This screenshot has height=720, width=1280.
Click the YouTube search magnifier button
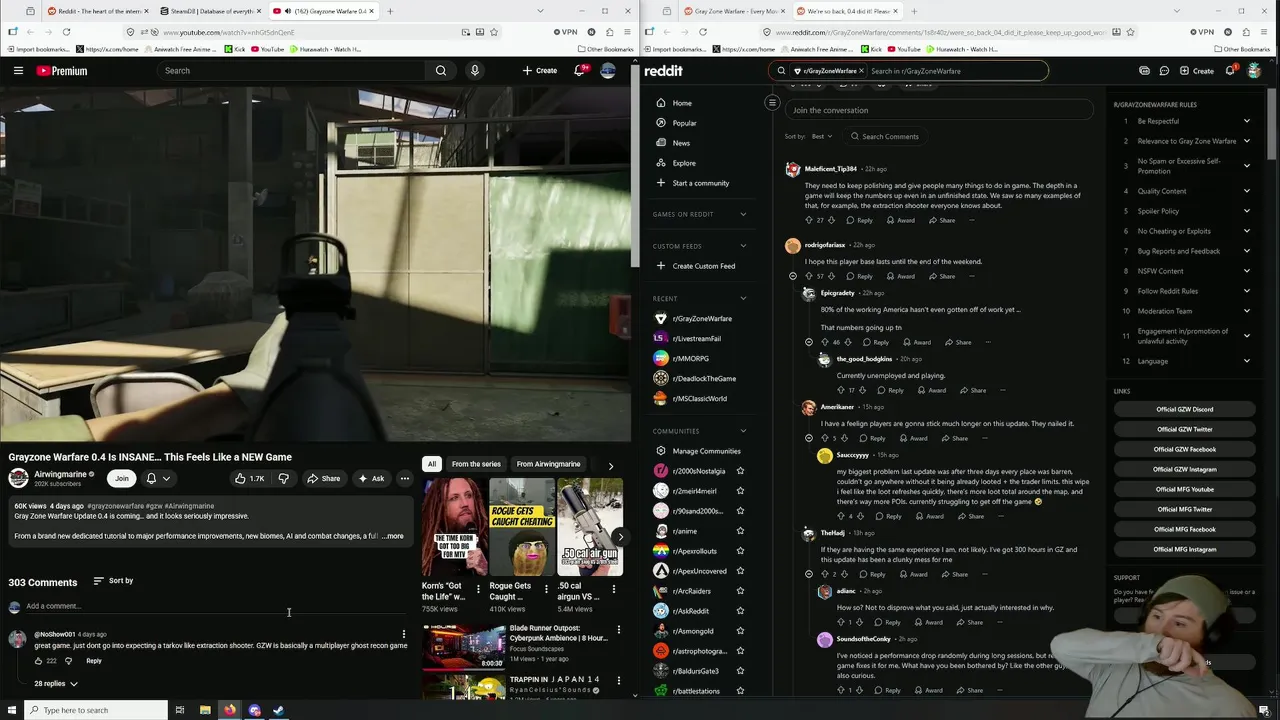click(x=441, y=71)
